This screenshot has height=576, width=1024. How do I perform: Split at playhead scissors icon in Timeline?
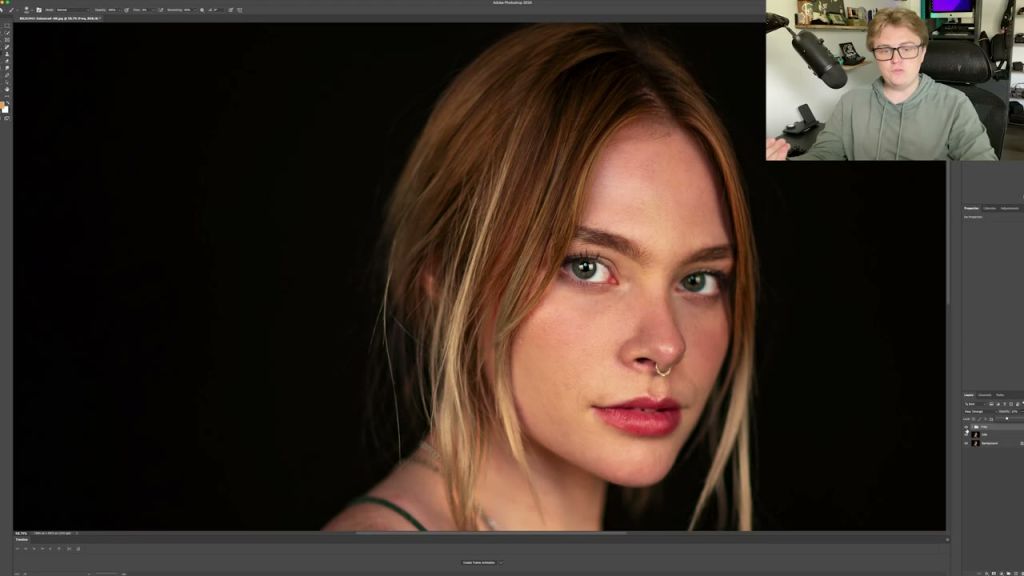(69, 549)
